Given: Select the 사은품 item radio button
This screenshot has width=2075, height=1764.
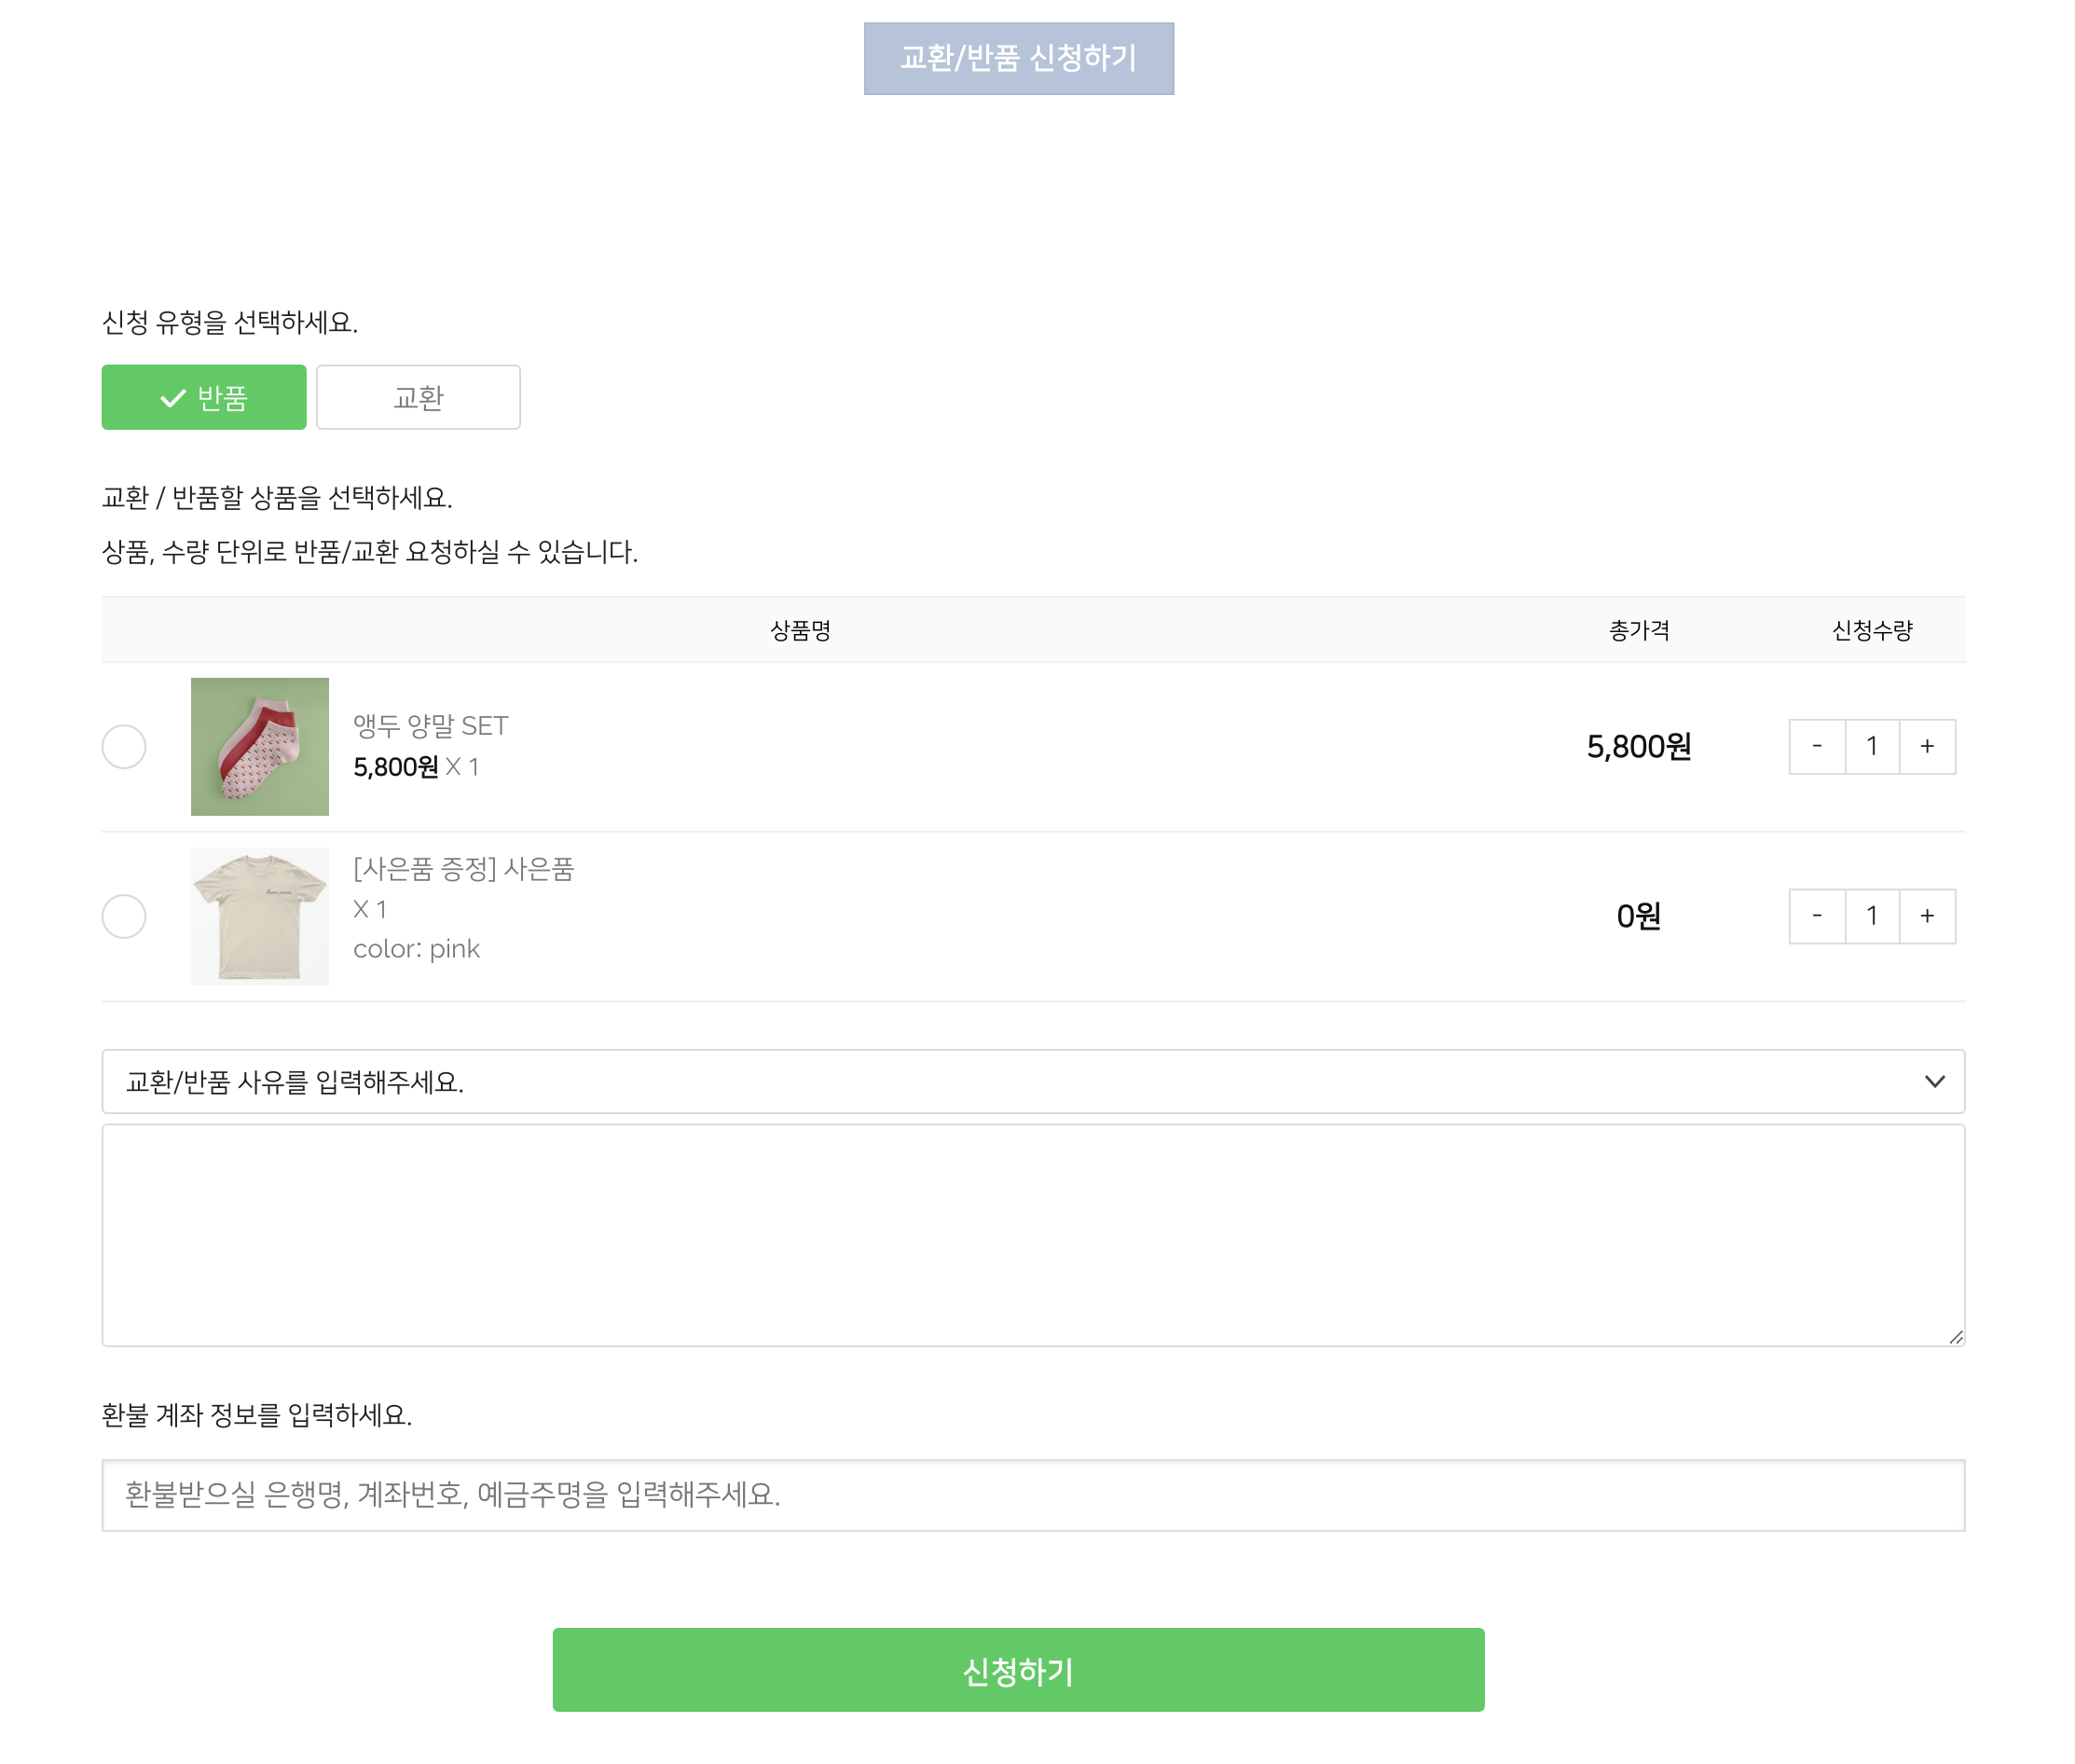Looking at the screenshot, I should coord(124,916).
